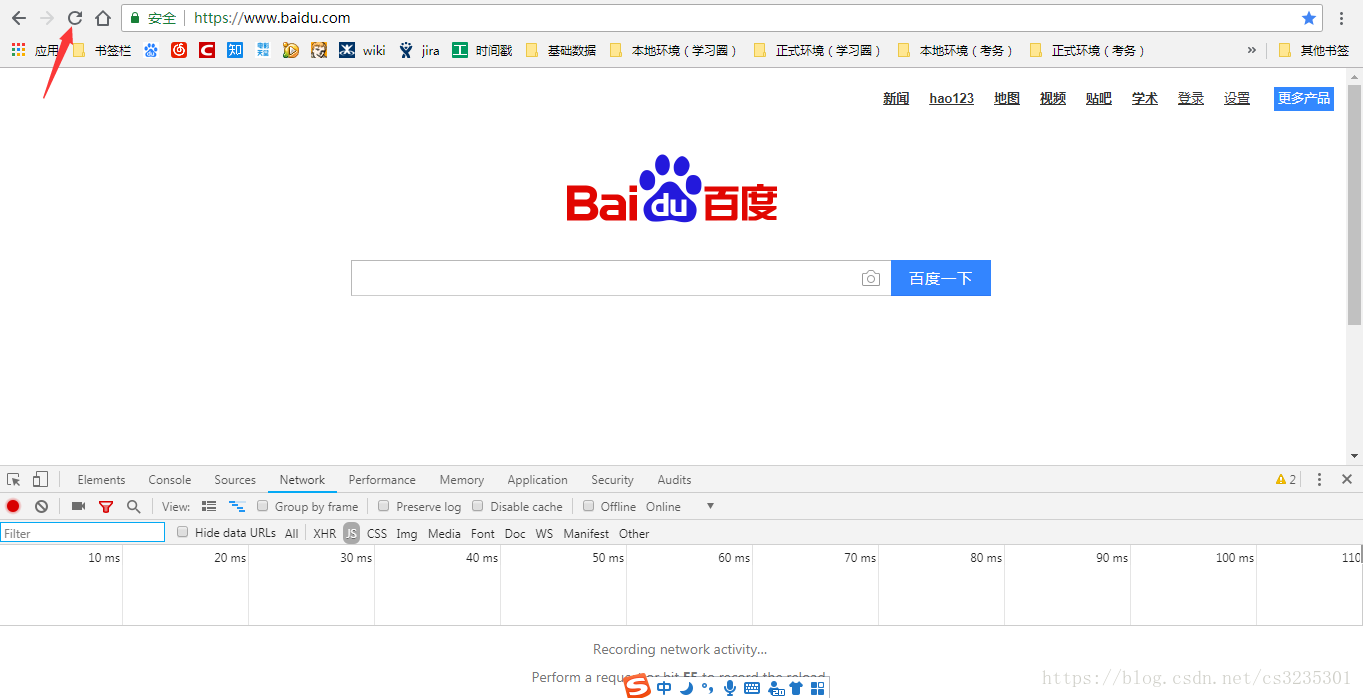Open the Application tab
The image size is (1363, 698).
(x=537, y=480)
